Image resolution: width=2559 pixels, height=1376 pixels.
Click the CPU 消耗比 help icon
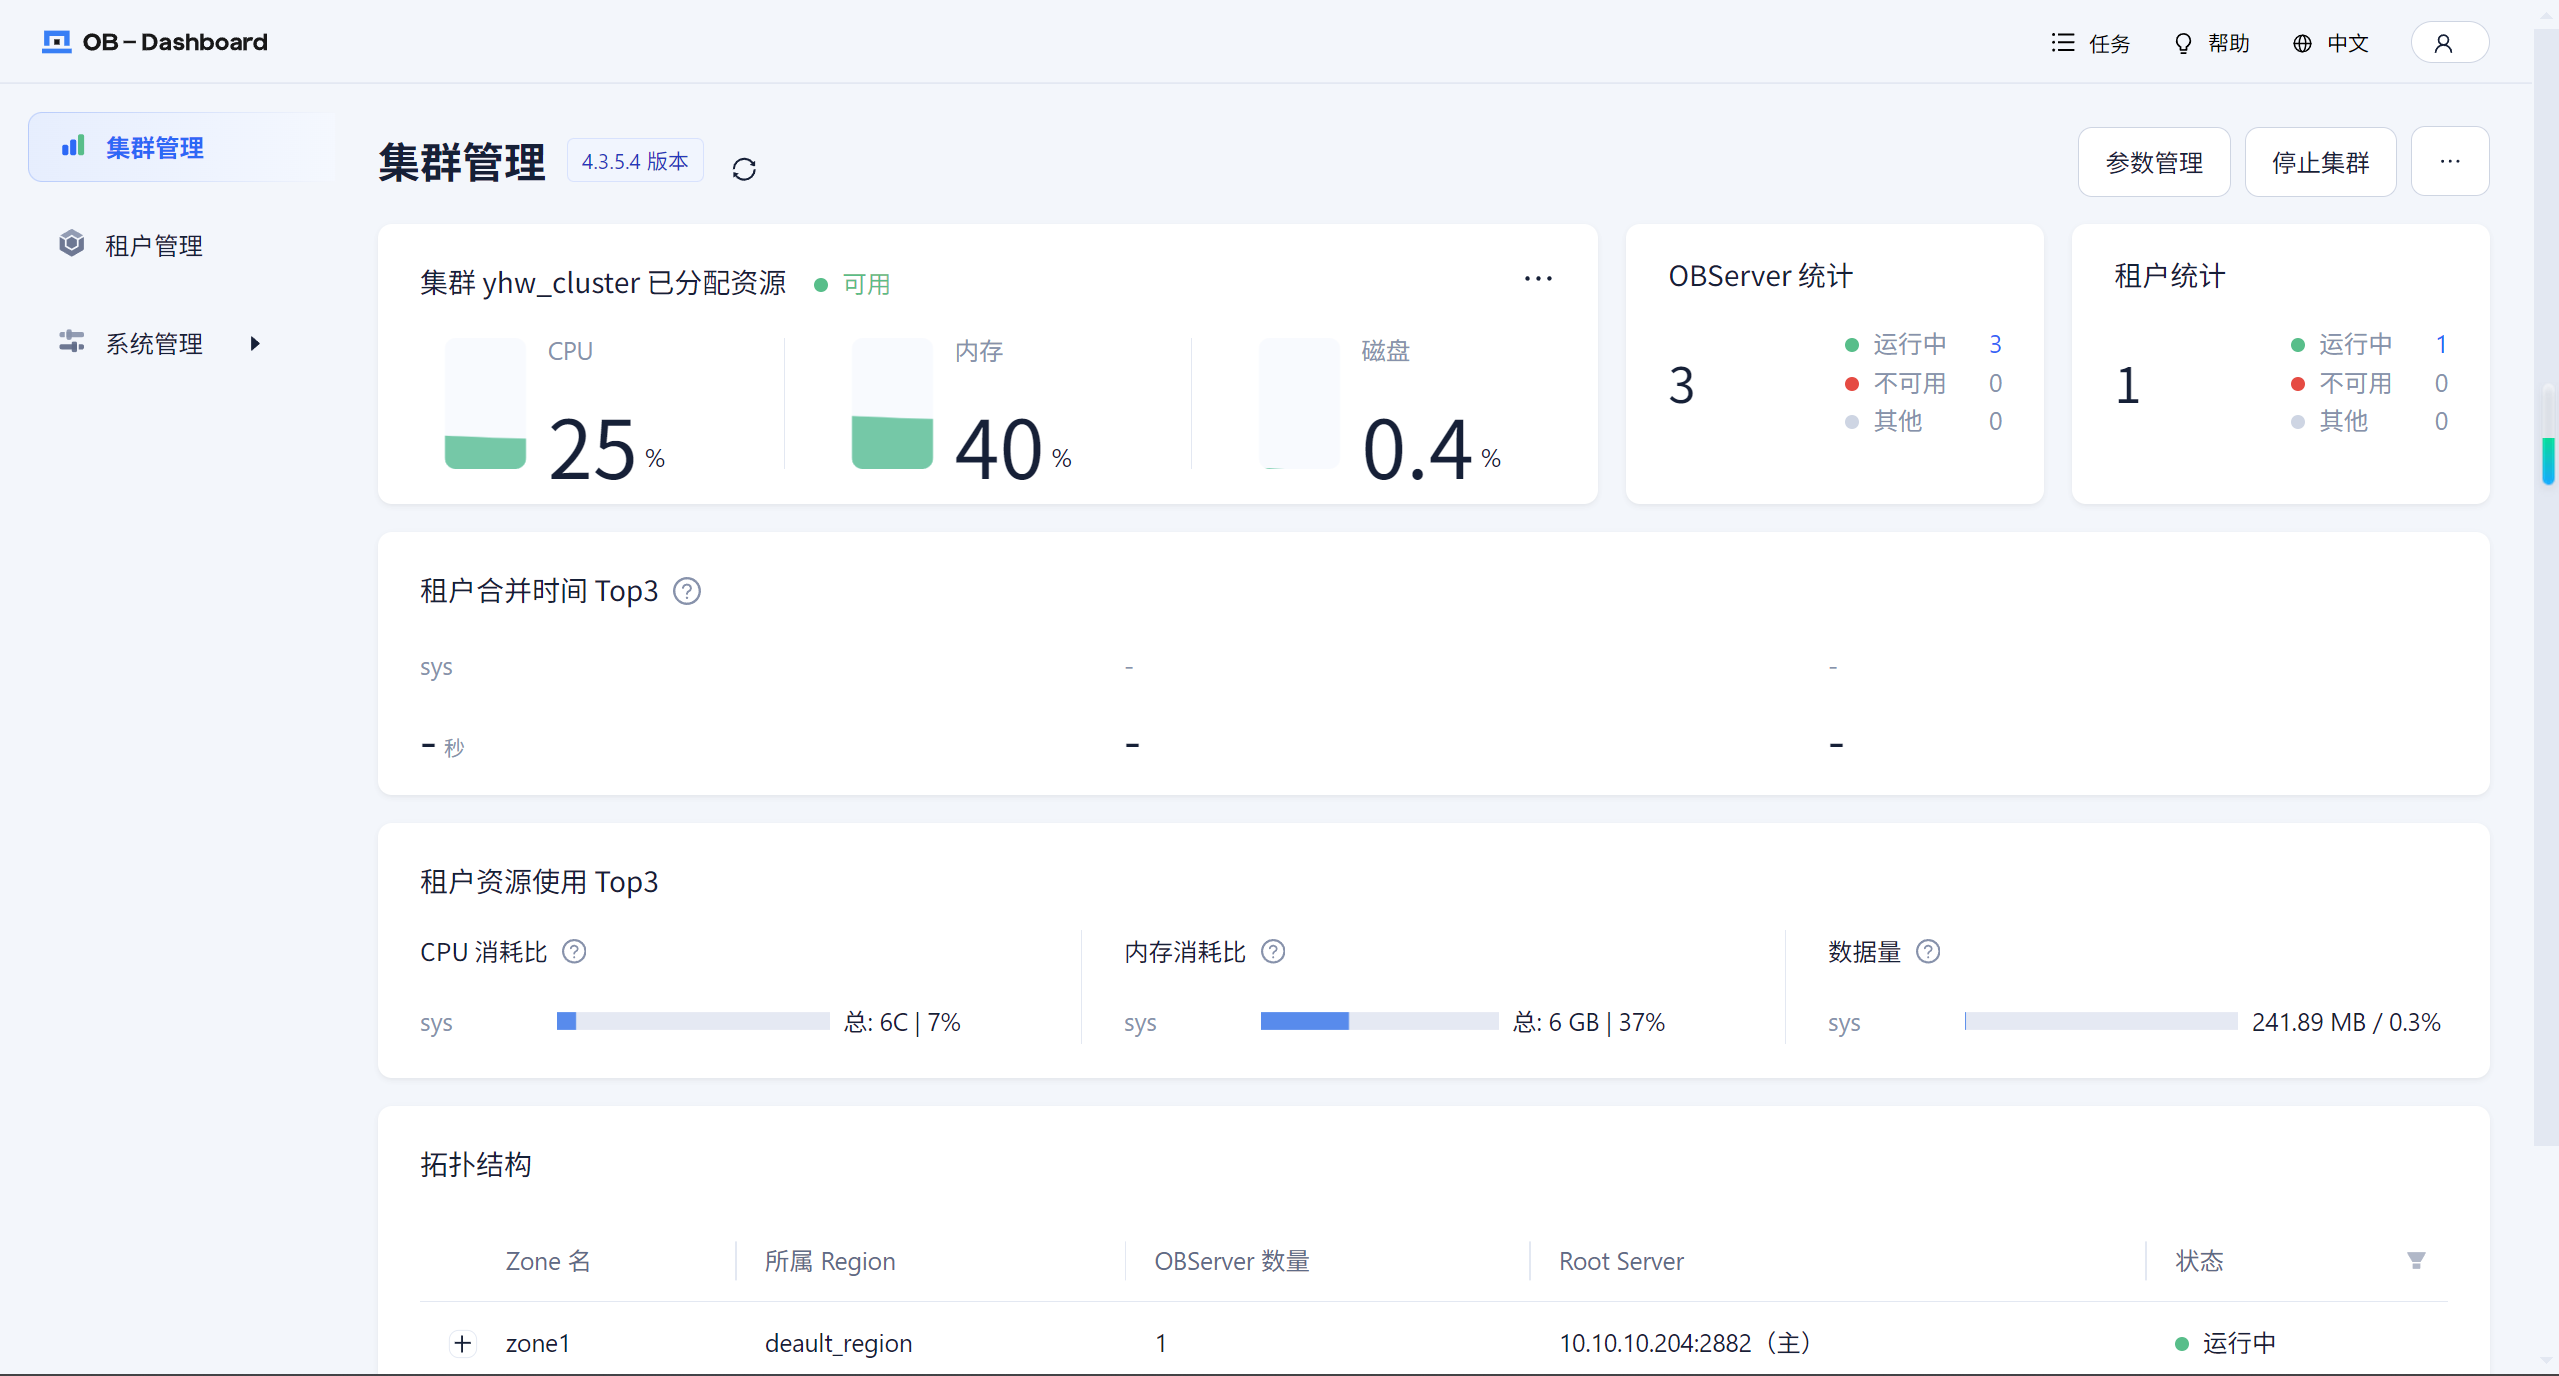tap(574, 951)
